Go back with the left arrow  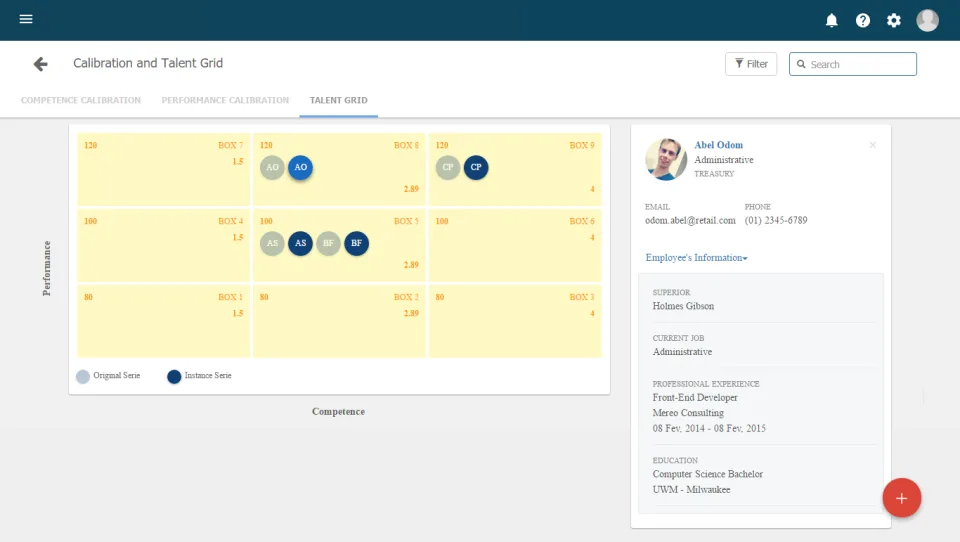[x=40, y=64]
